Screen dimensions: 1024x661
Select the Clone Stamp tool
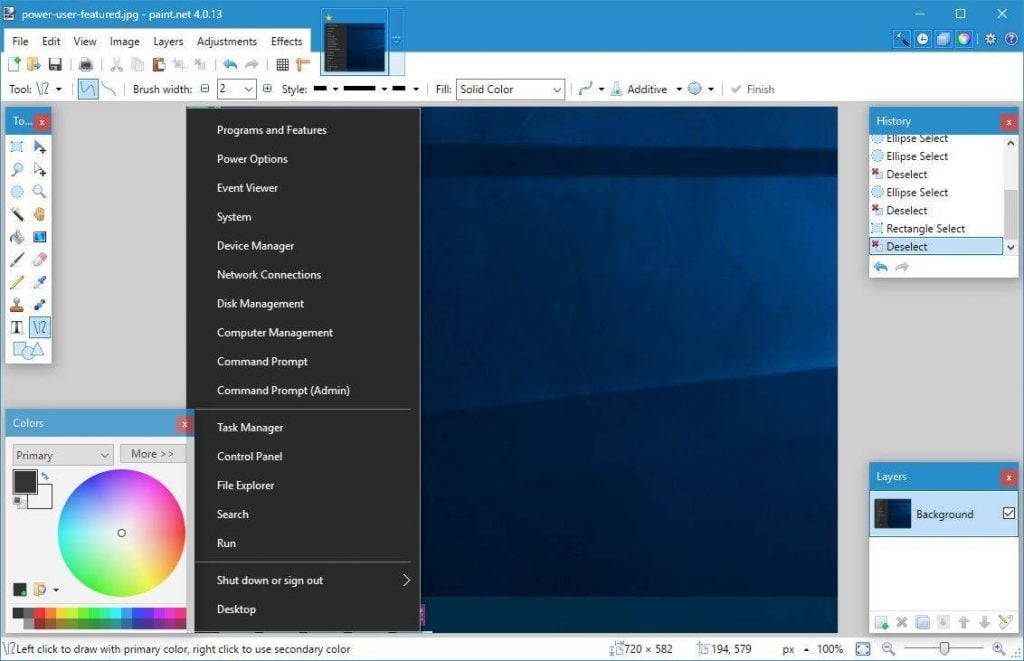pos(17,305)
